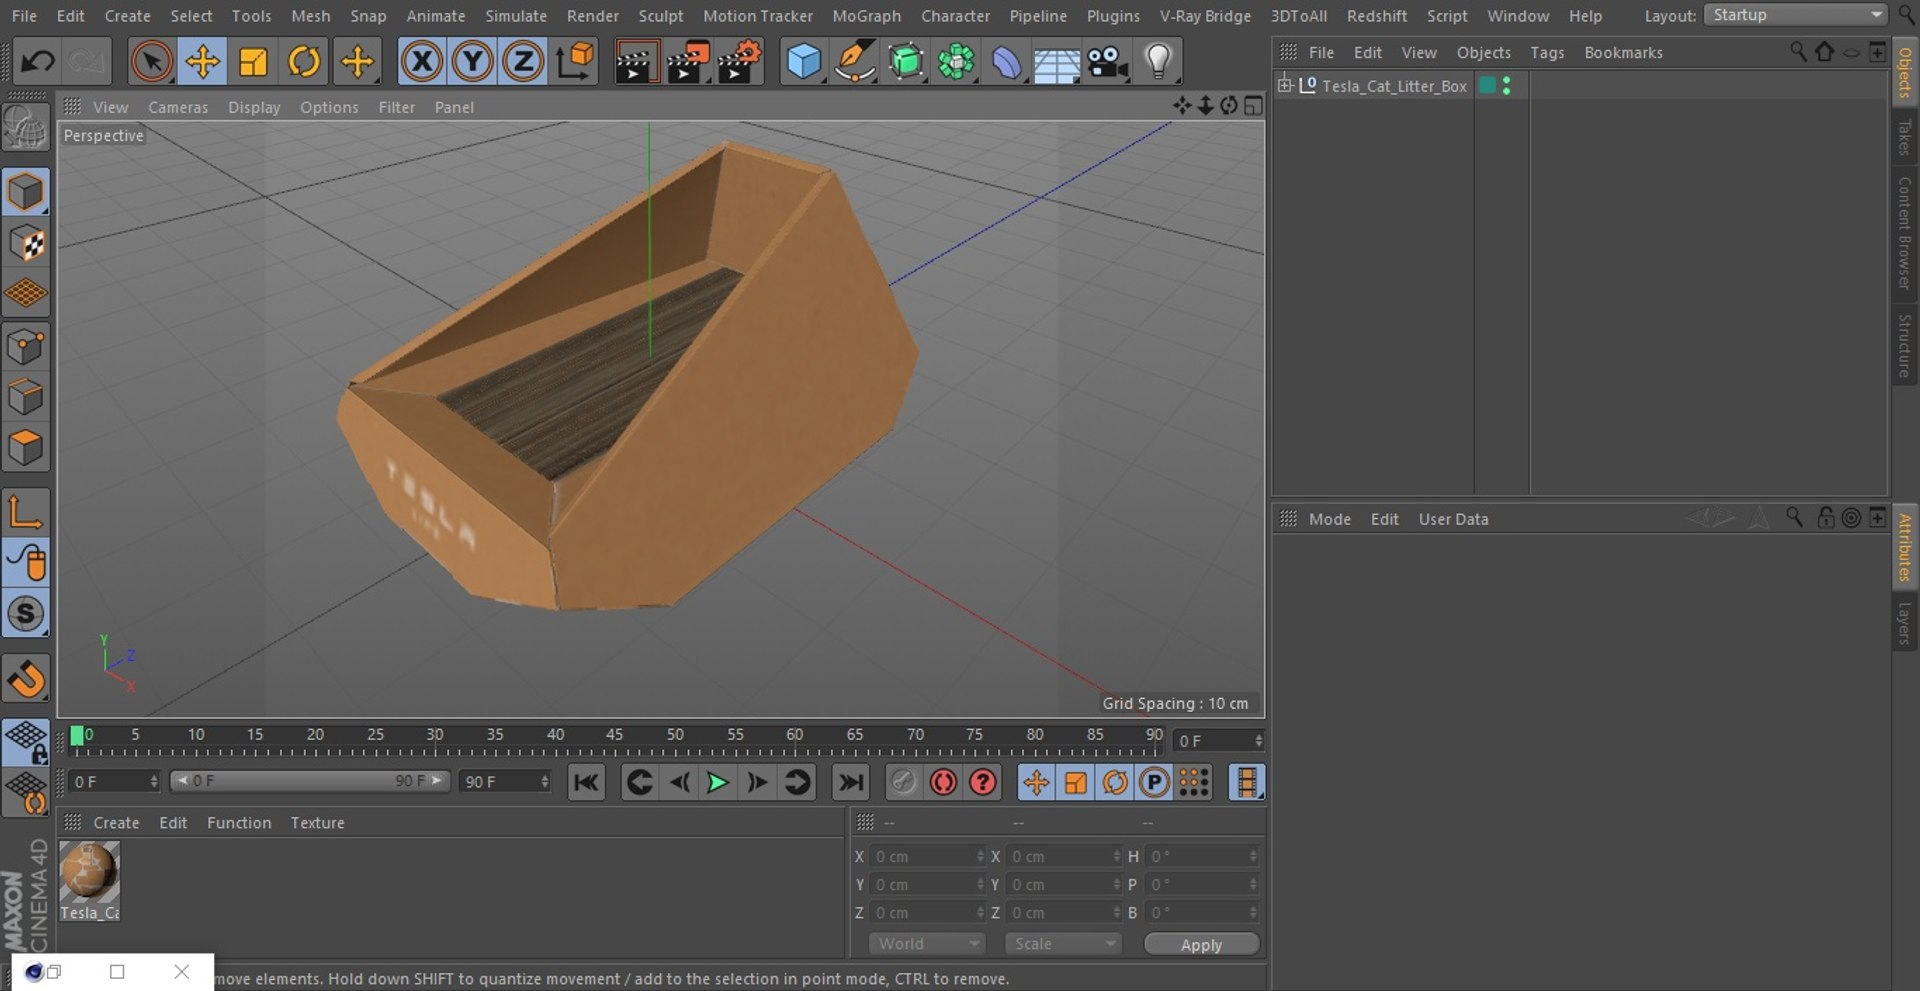Screen dimensions: 1920x991
Task: Add a Cube primitive object
Action: click(x=804, y=62)
